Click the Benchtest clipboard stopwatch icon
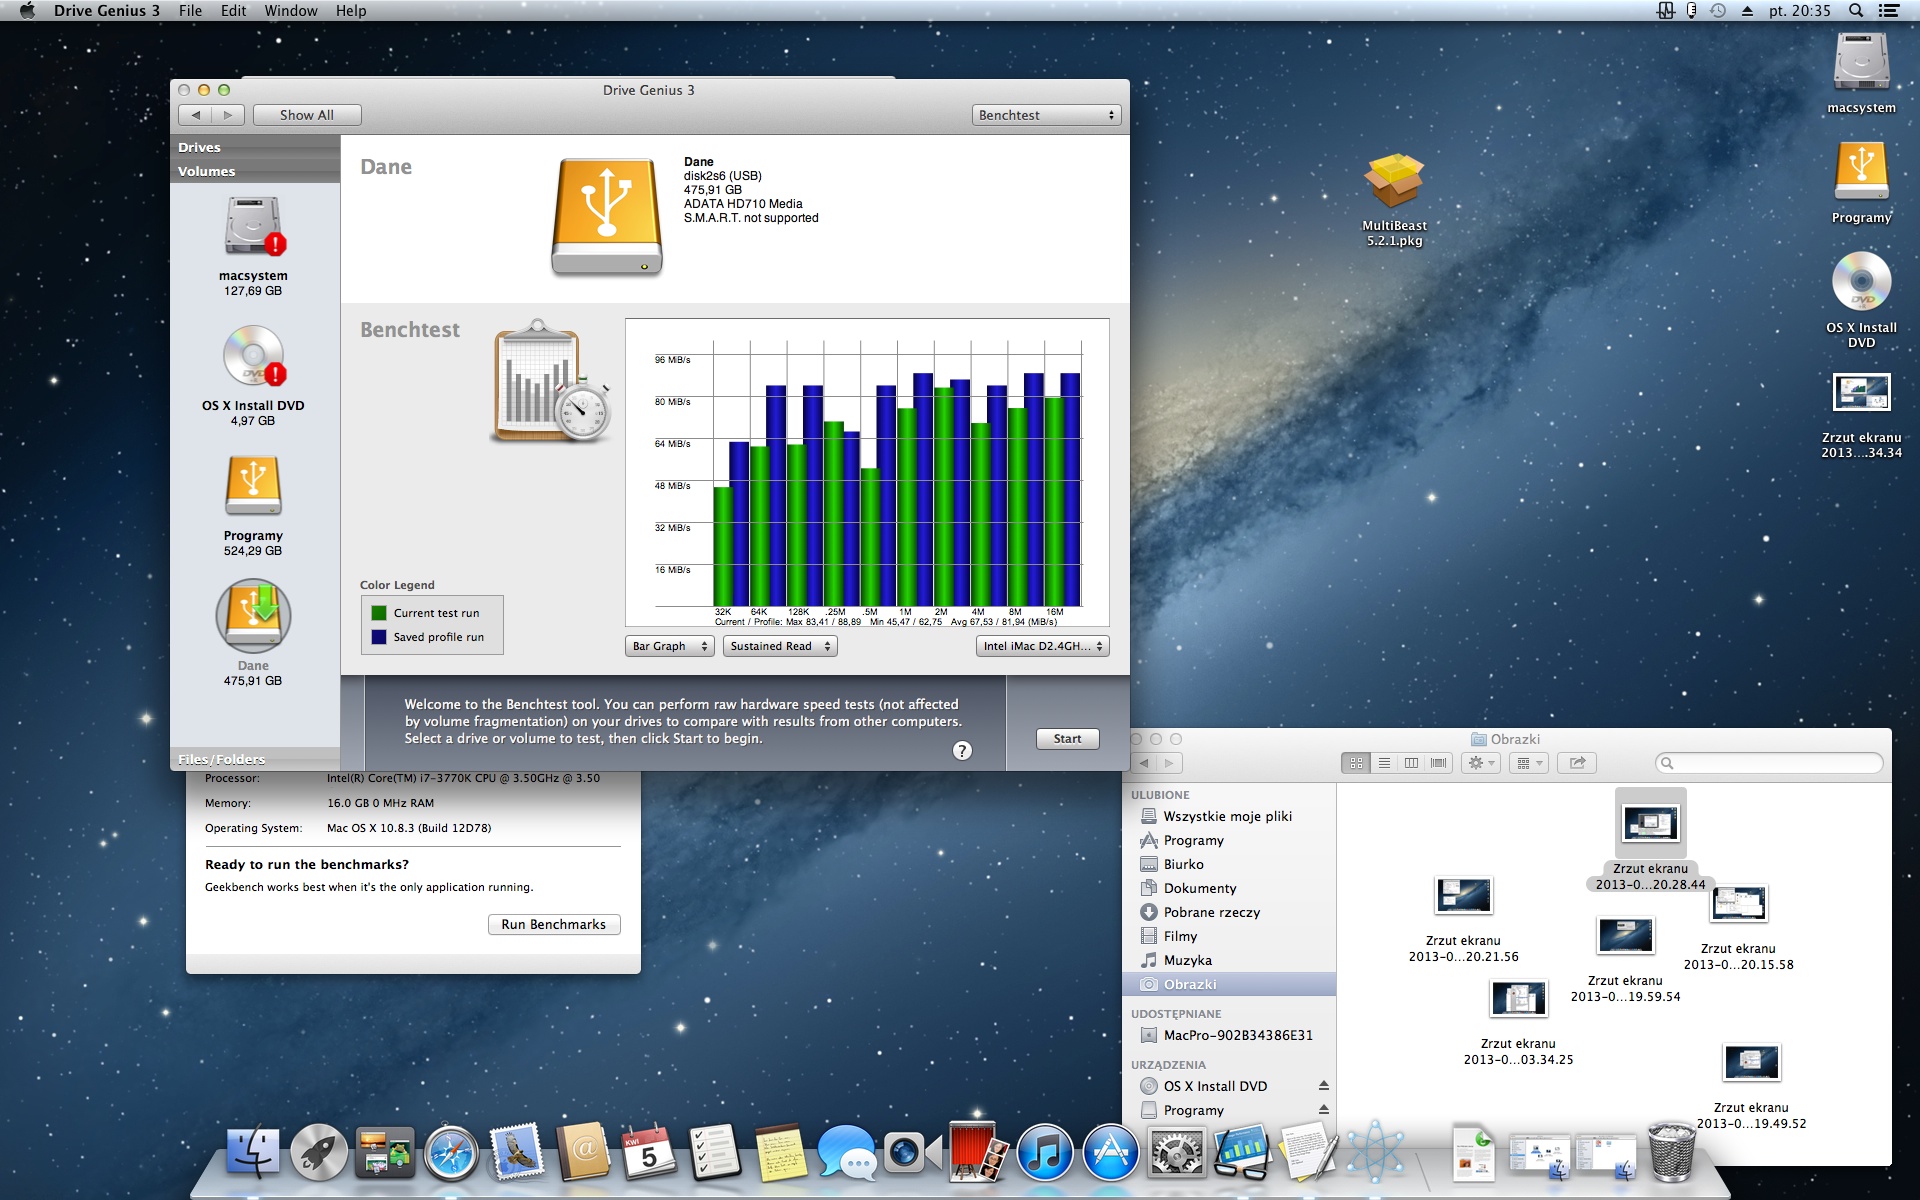 551,382
